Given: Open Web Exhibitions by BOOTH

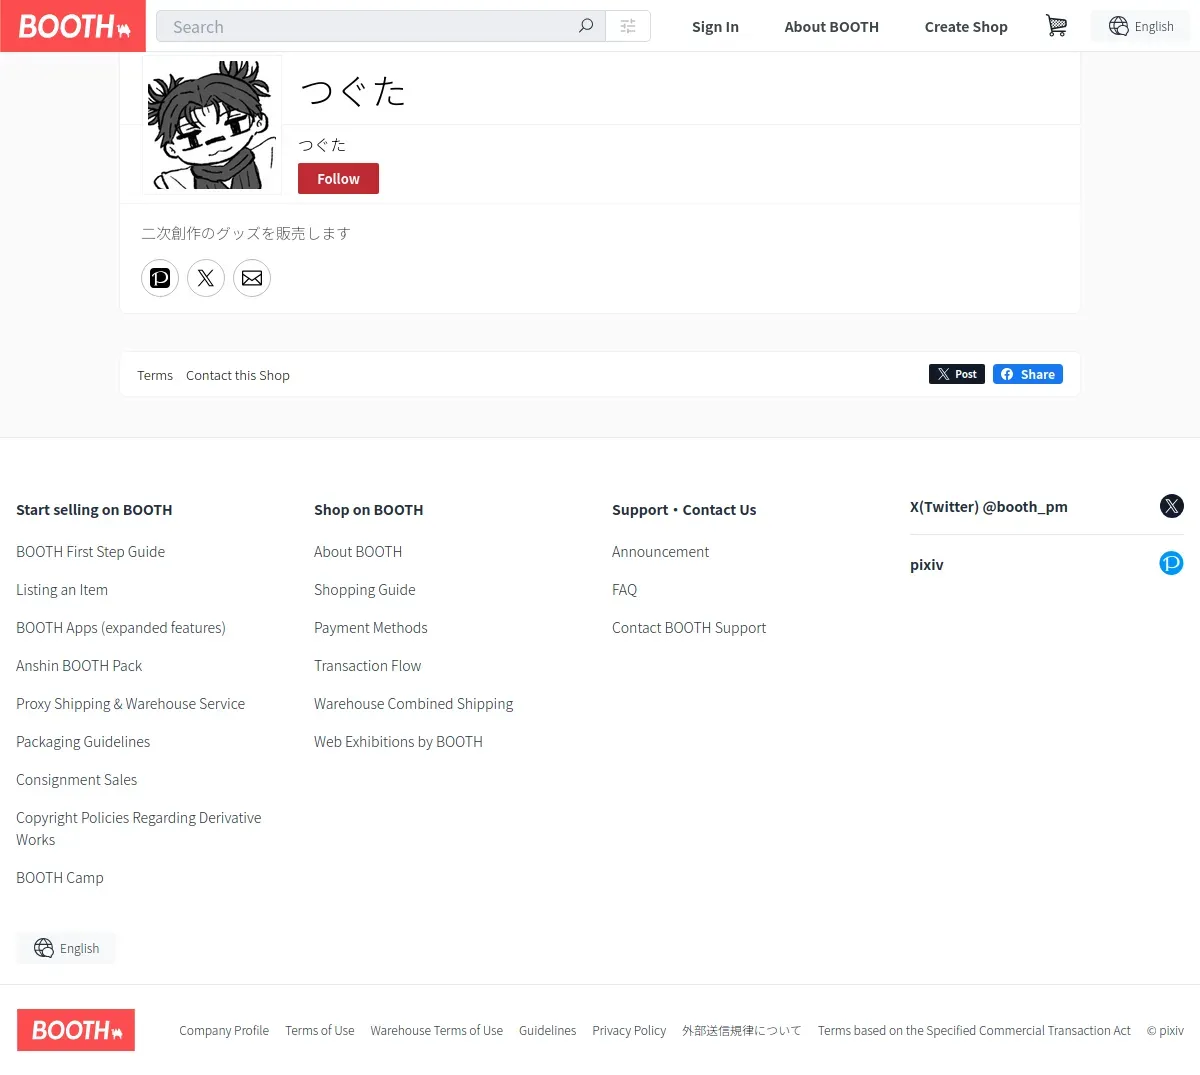Looking at the screenshot, I should pos(398,742).
